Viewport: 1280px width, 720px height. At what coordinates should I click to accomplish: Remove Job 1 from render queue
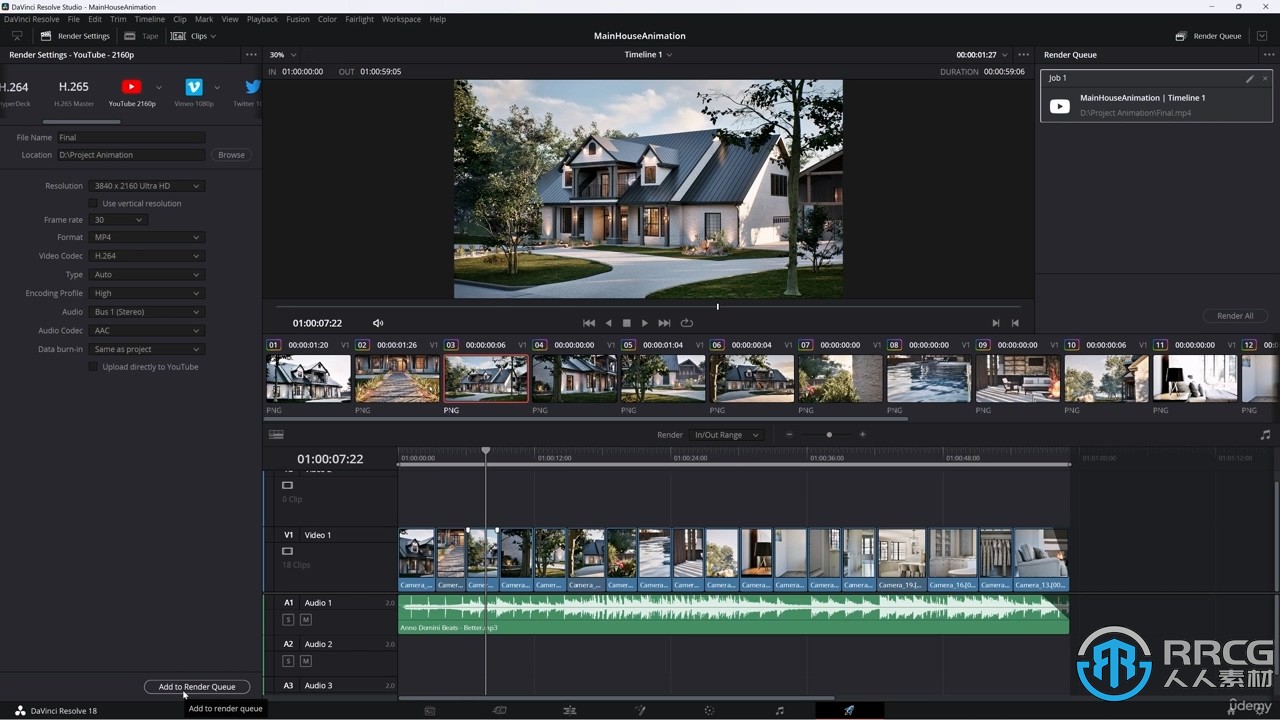(1265, 78)
